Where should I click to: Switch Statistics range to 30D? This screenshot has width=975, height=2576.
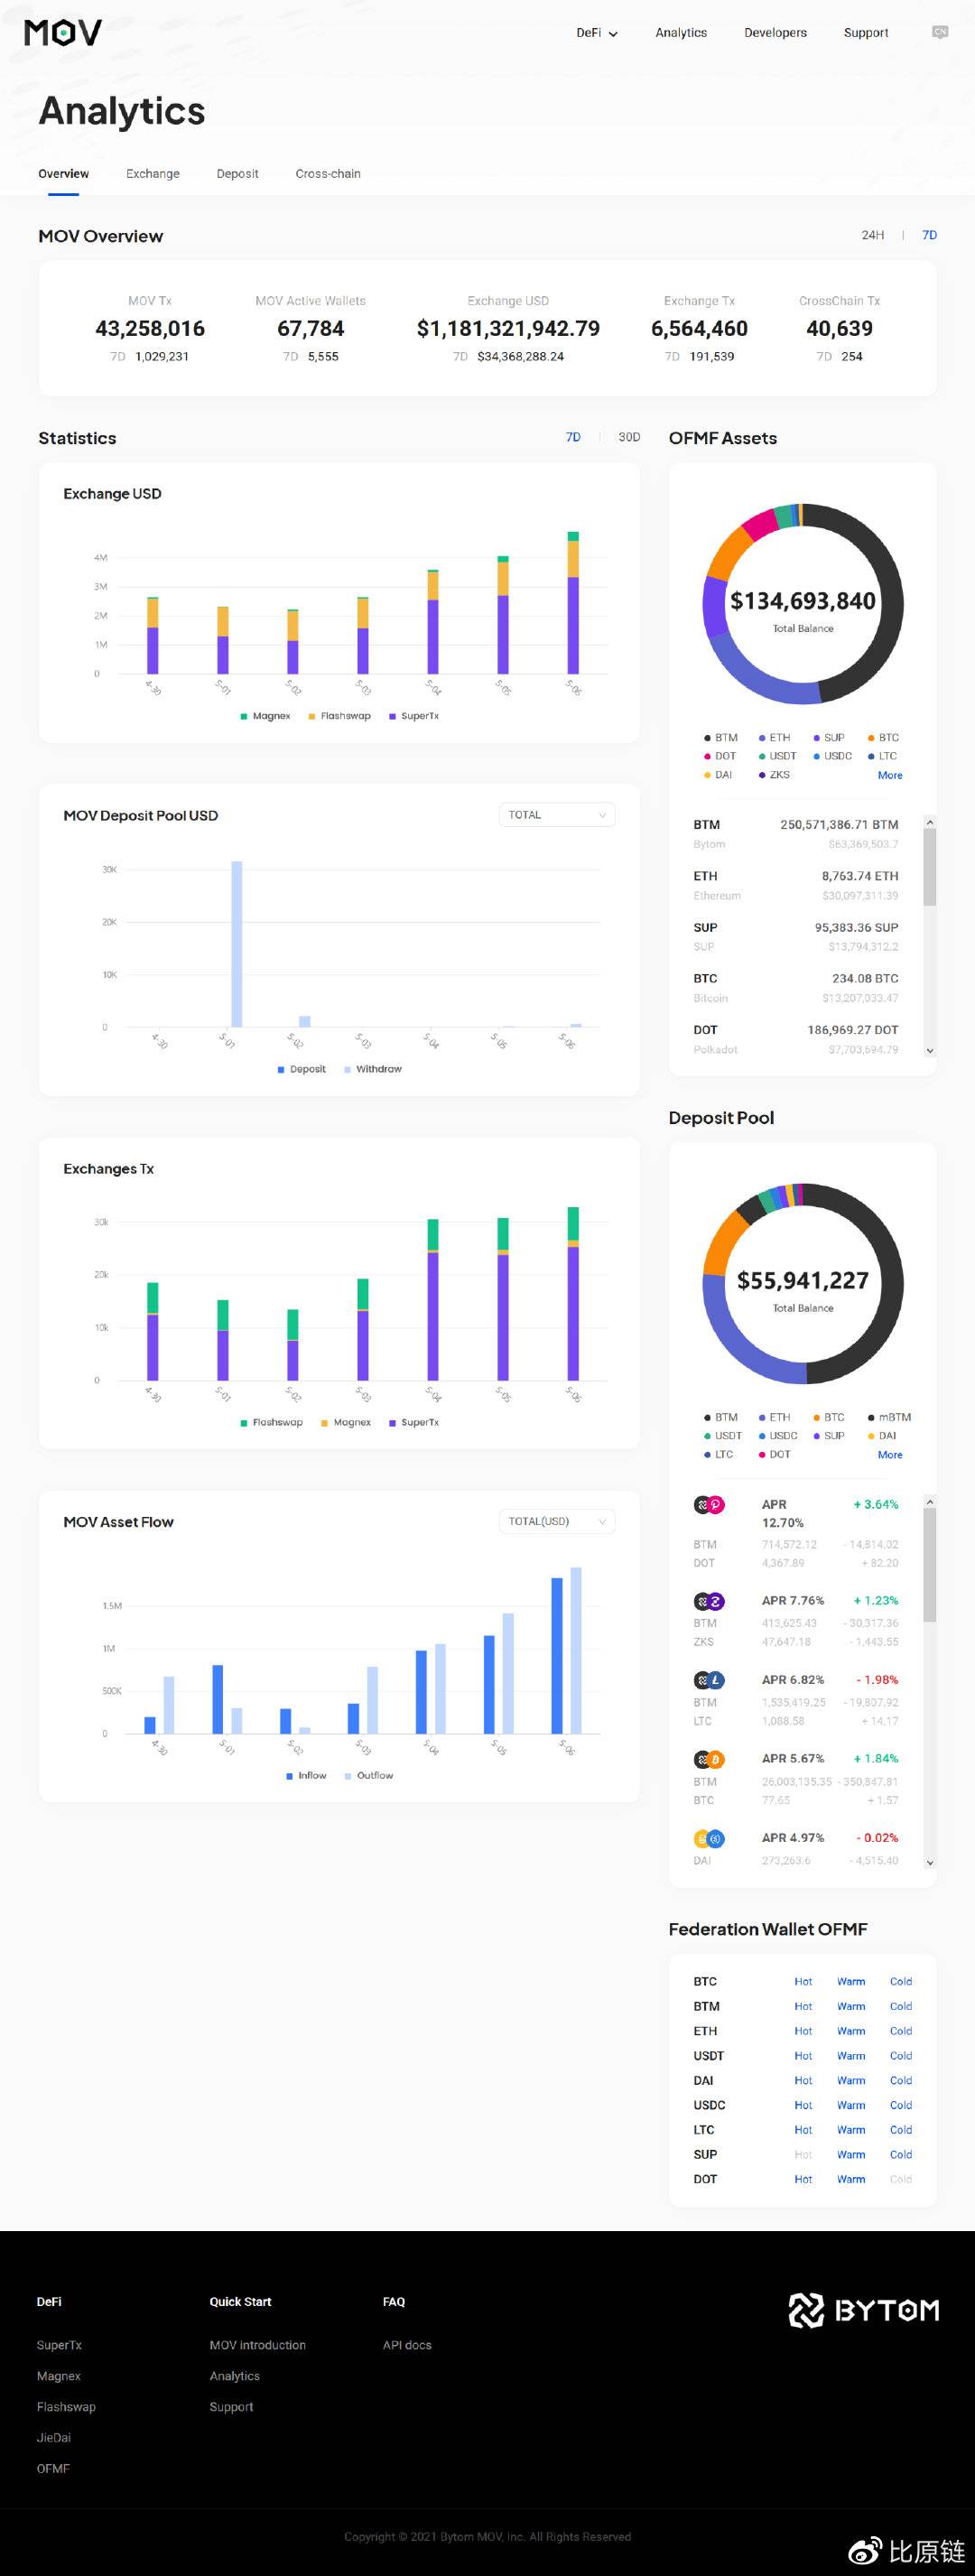(629, 437)
